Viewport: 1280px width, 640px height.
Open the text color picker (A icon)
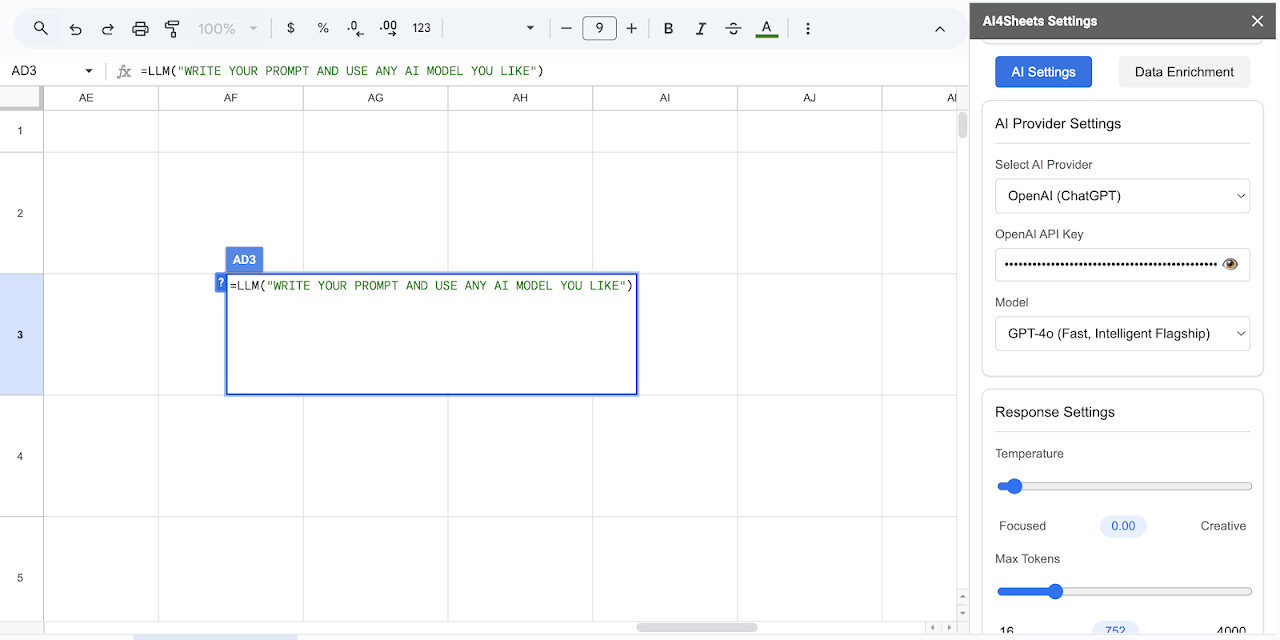coord(767,28)
